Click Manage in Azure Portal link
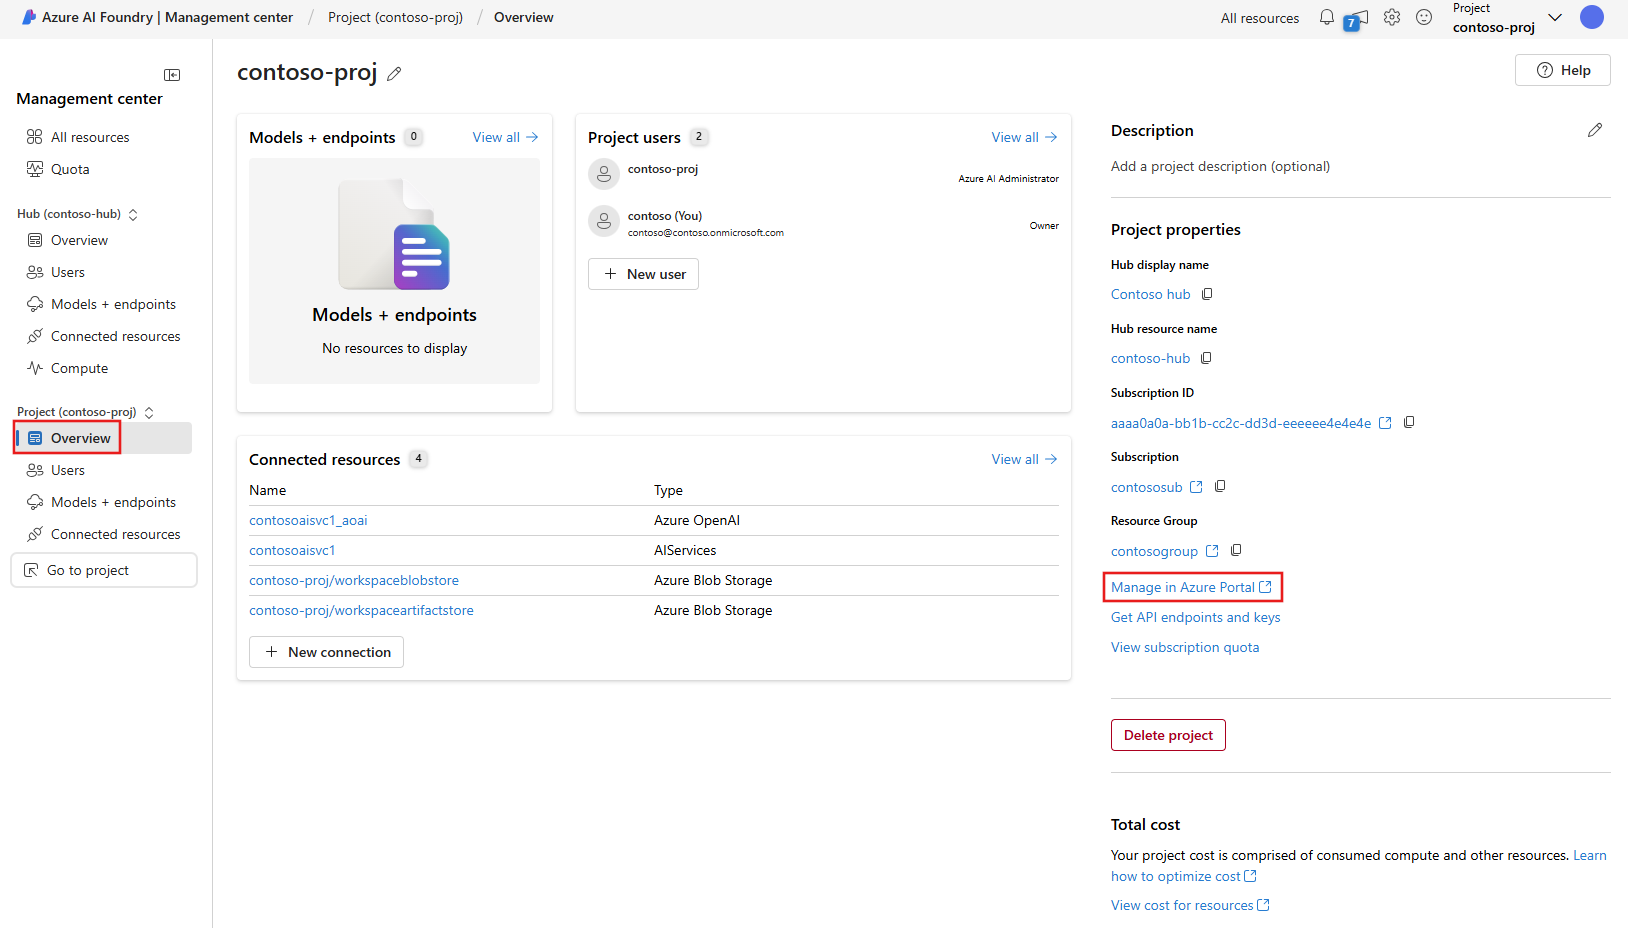Image resolution: width=1628 pixels, height=928 pixels. [1192, 587]
